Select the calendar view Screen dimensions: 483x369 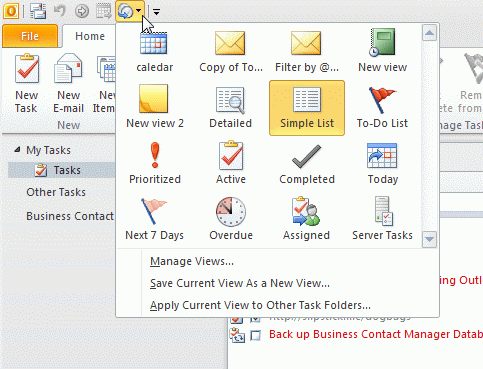[x=155, y=52]
